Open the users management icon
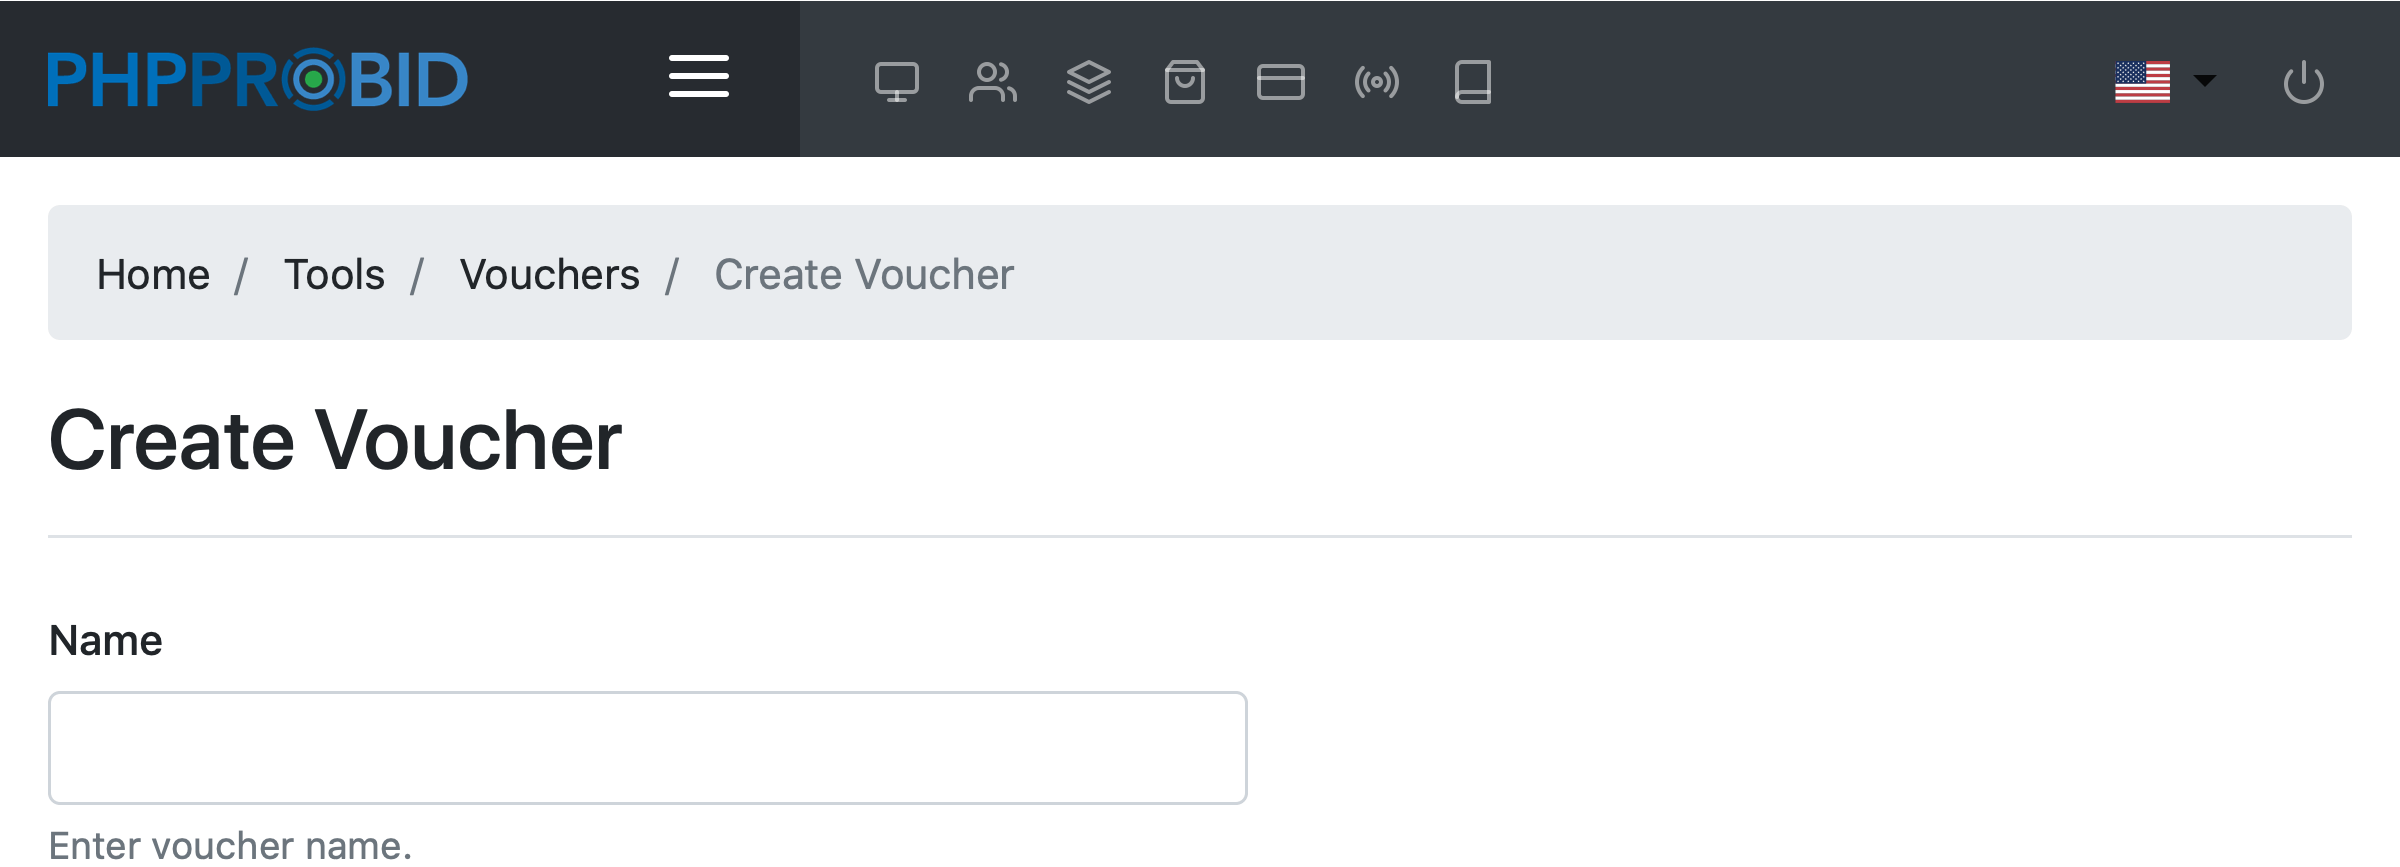Viewport: 2400px width, 867px height. 992,82
